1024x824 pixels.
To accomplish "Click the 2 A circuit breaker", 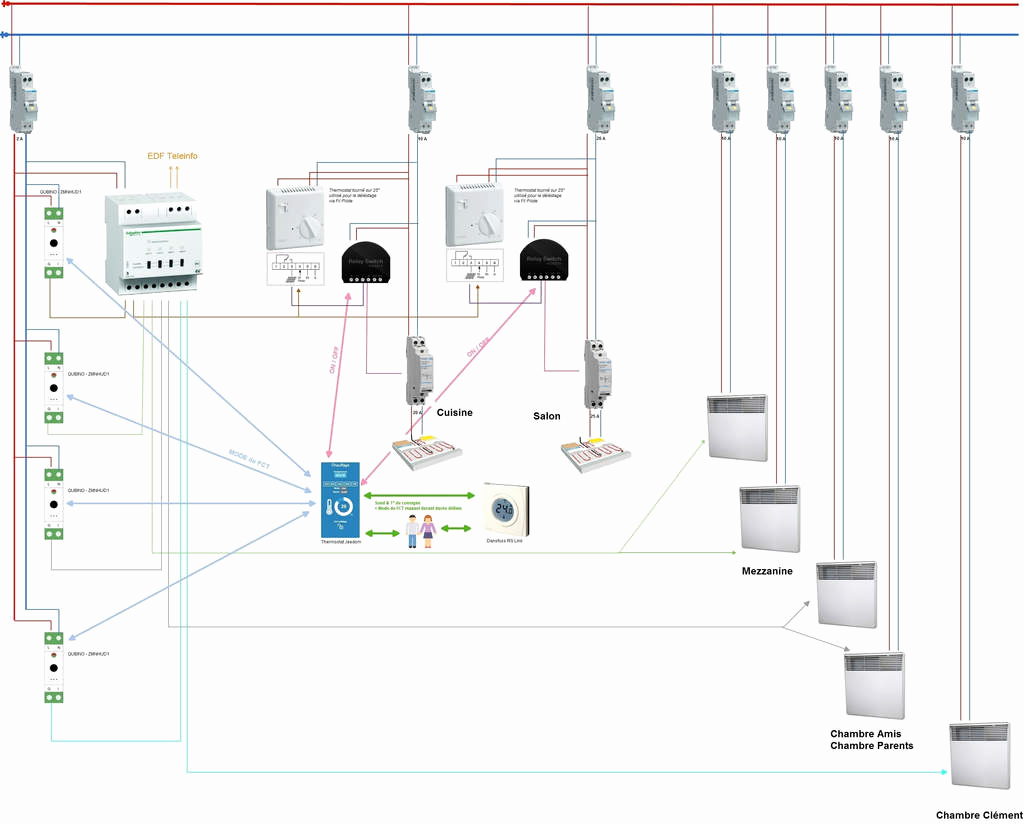I will [x=24, y=99].
